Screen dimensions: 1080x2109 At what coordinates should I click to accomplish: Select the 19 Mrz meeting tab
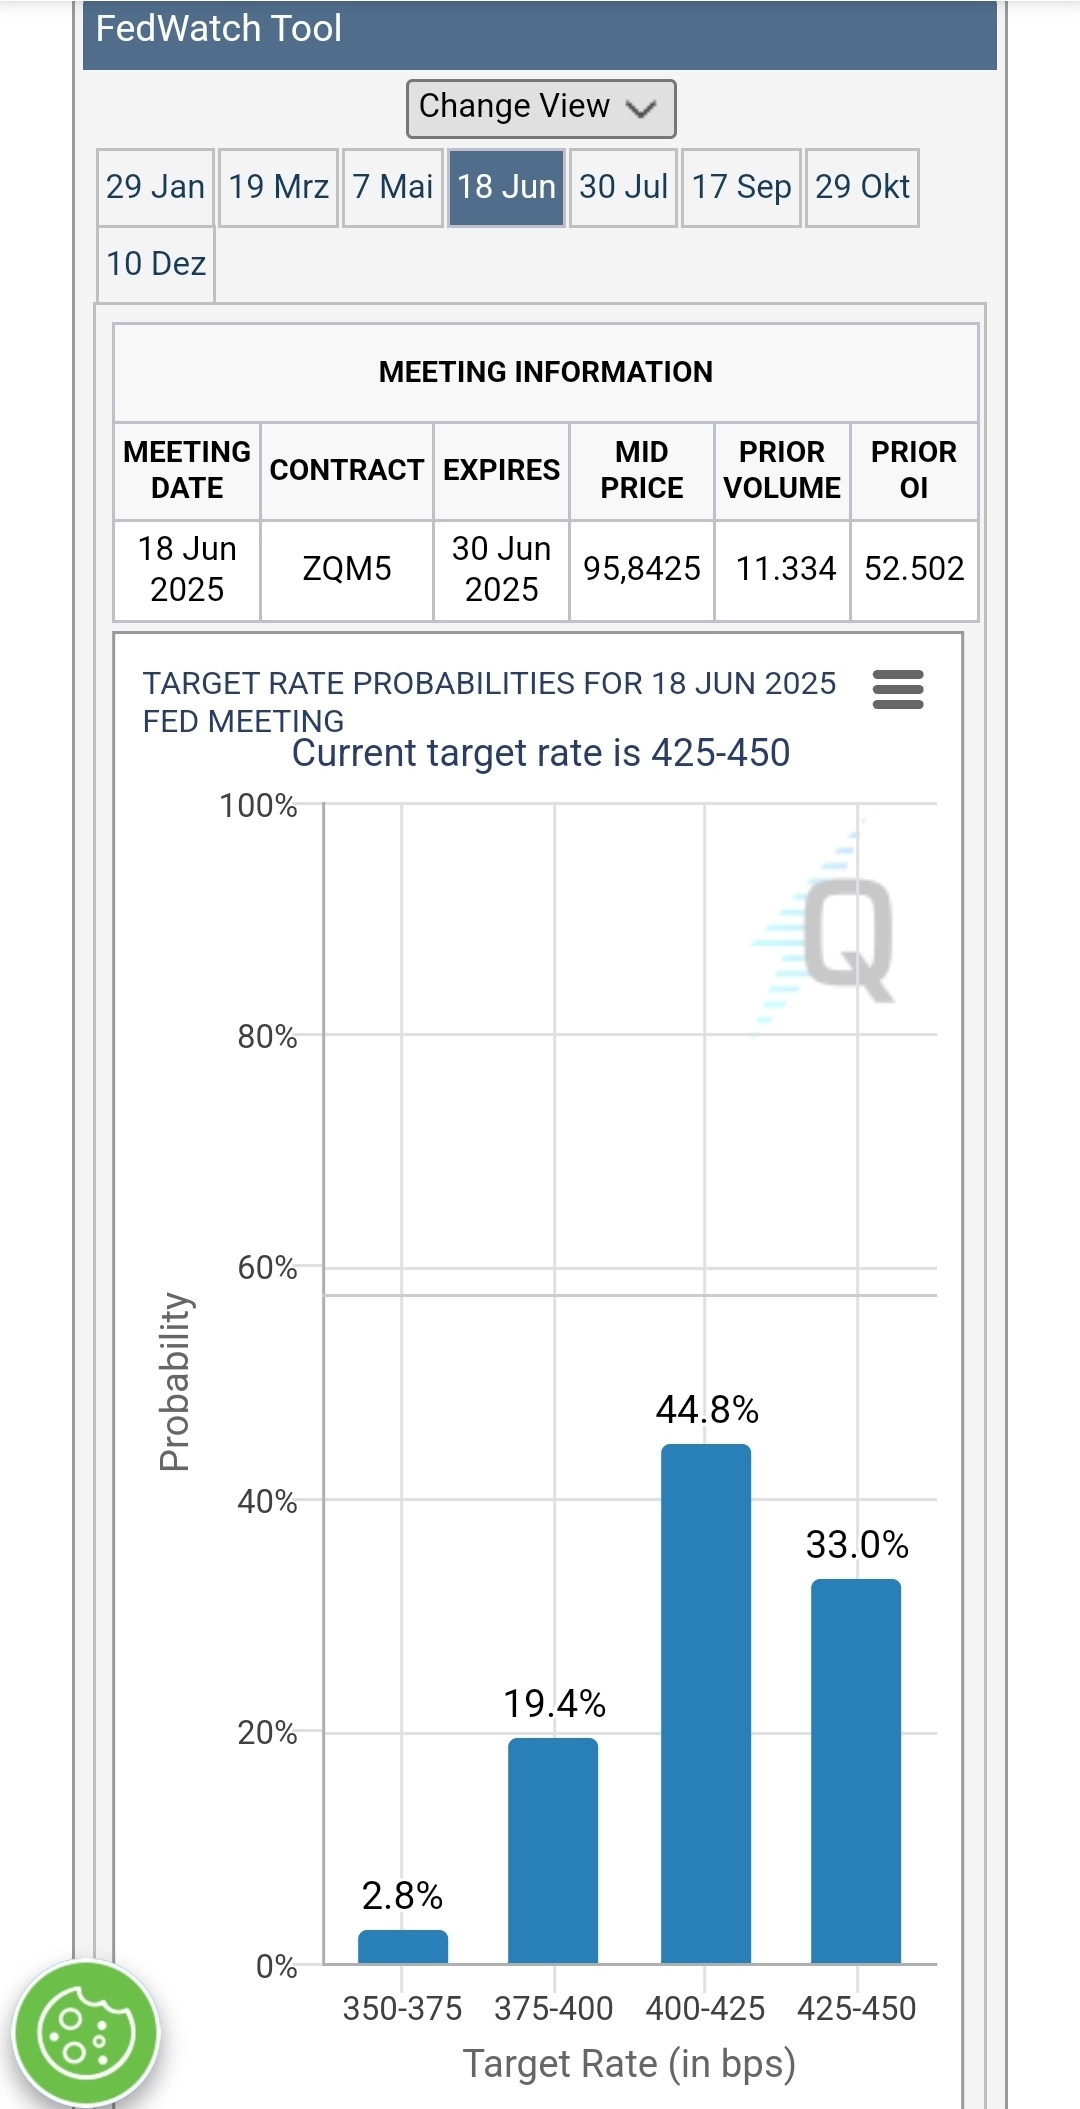point(278,187)
